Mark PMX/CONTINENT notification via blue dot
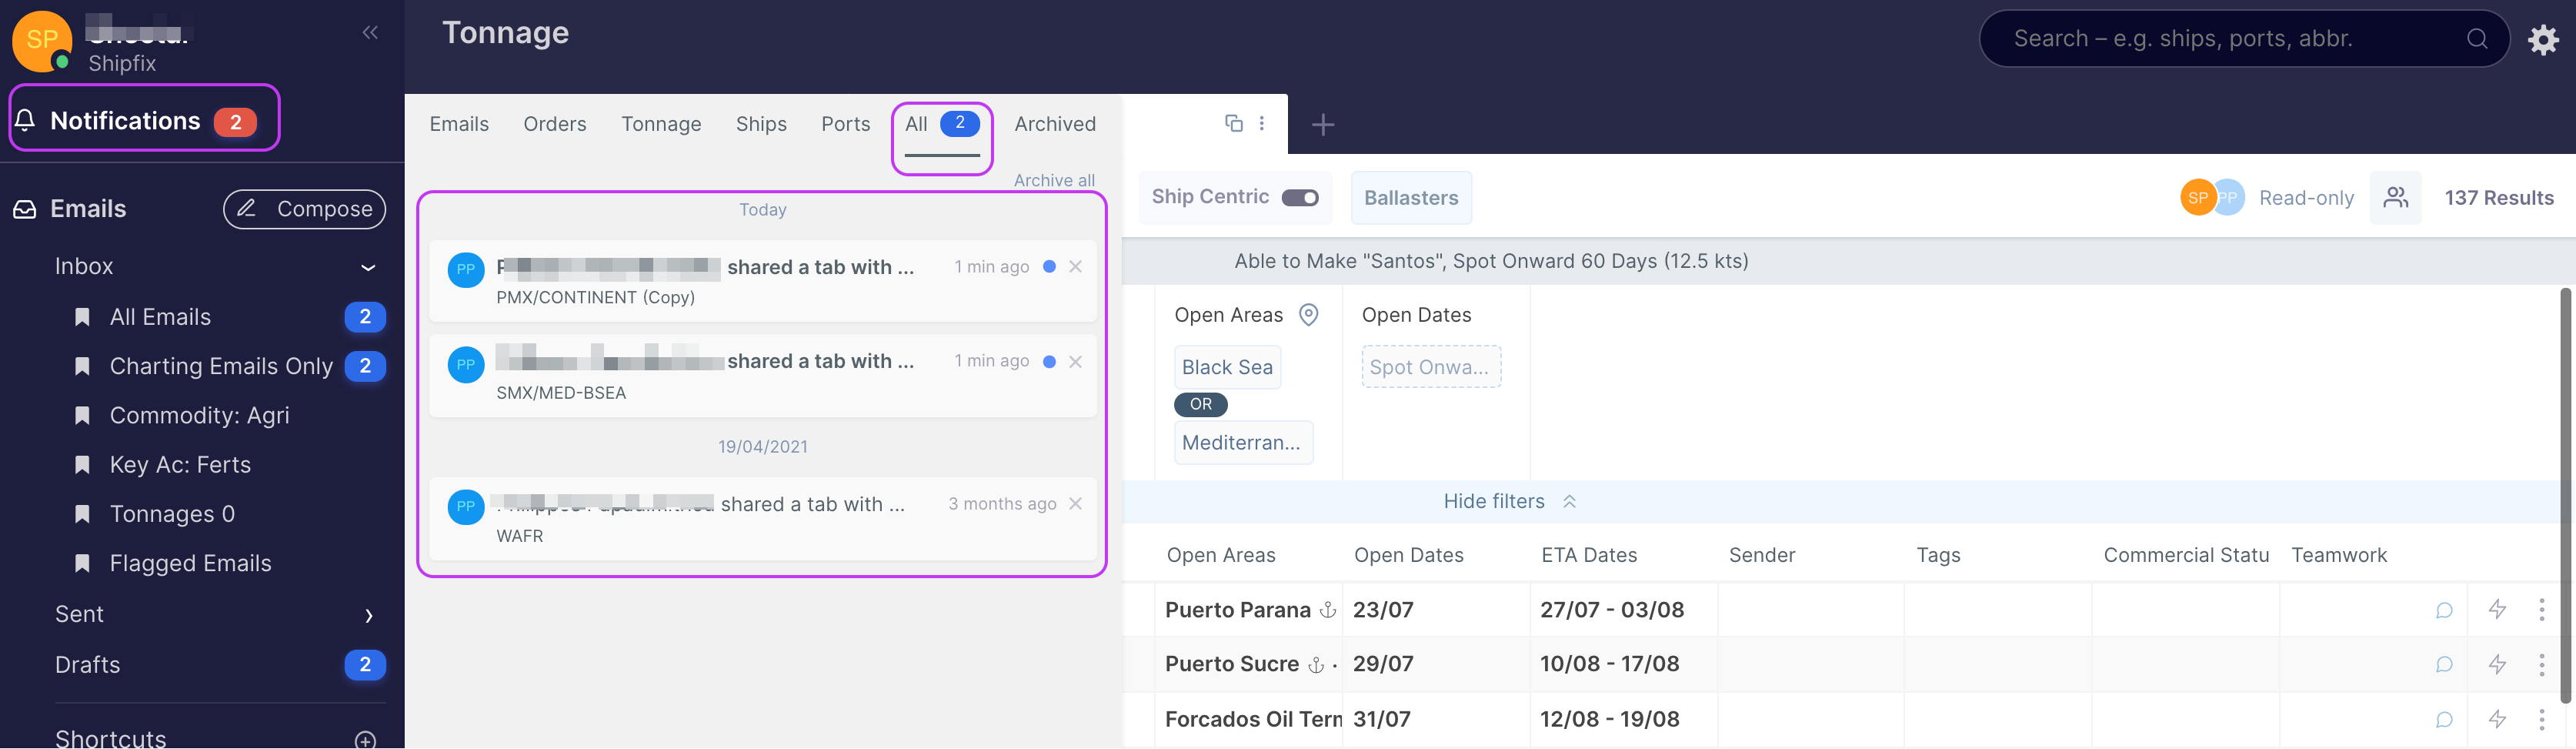This screenshot has height=749, width=2576. (x=1049, y=267)
